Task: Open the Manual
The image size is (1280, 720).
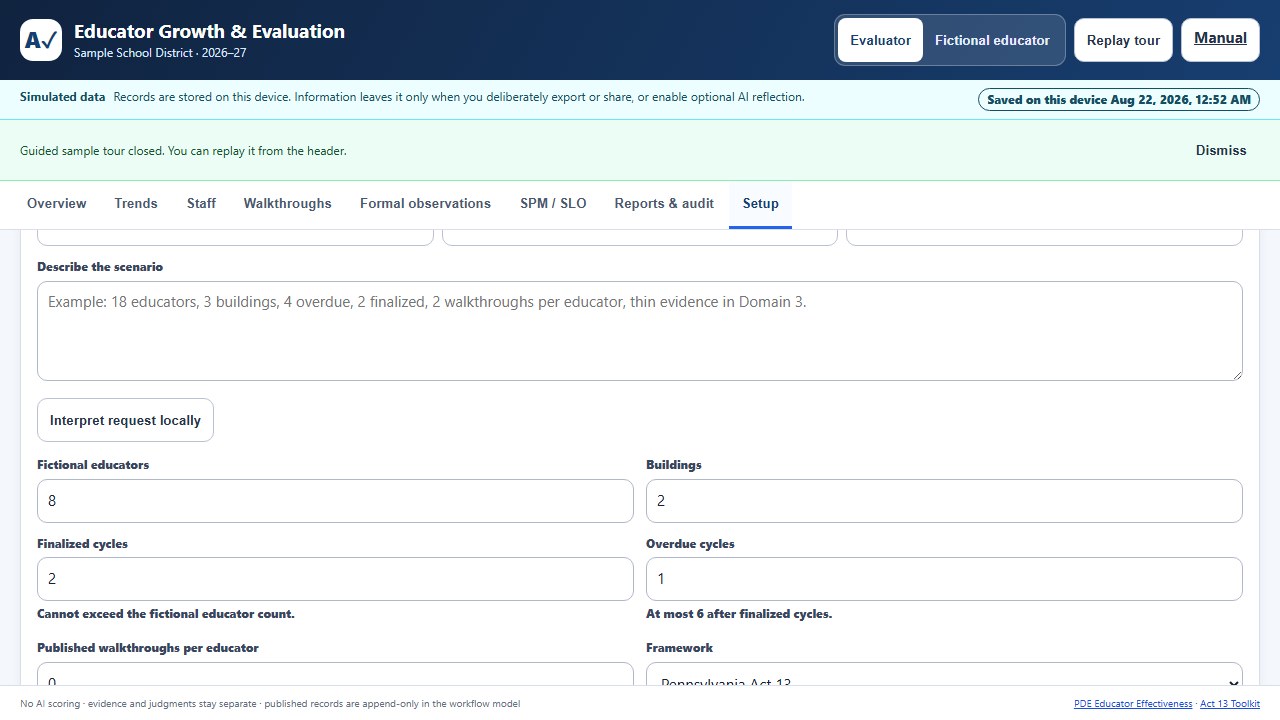Action: [1220, 39]
